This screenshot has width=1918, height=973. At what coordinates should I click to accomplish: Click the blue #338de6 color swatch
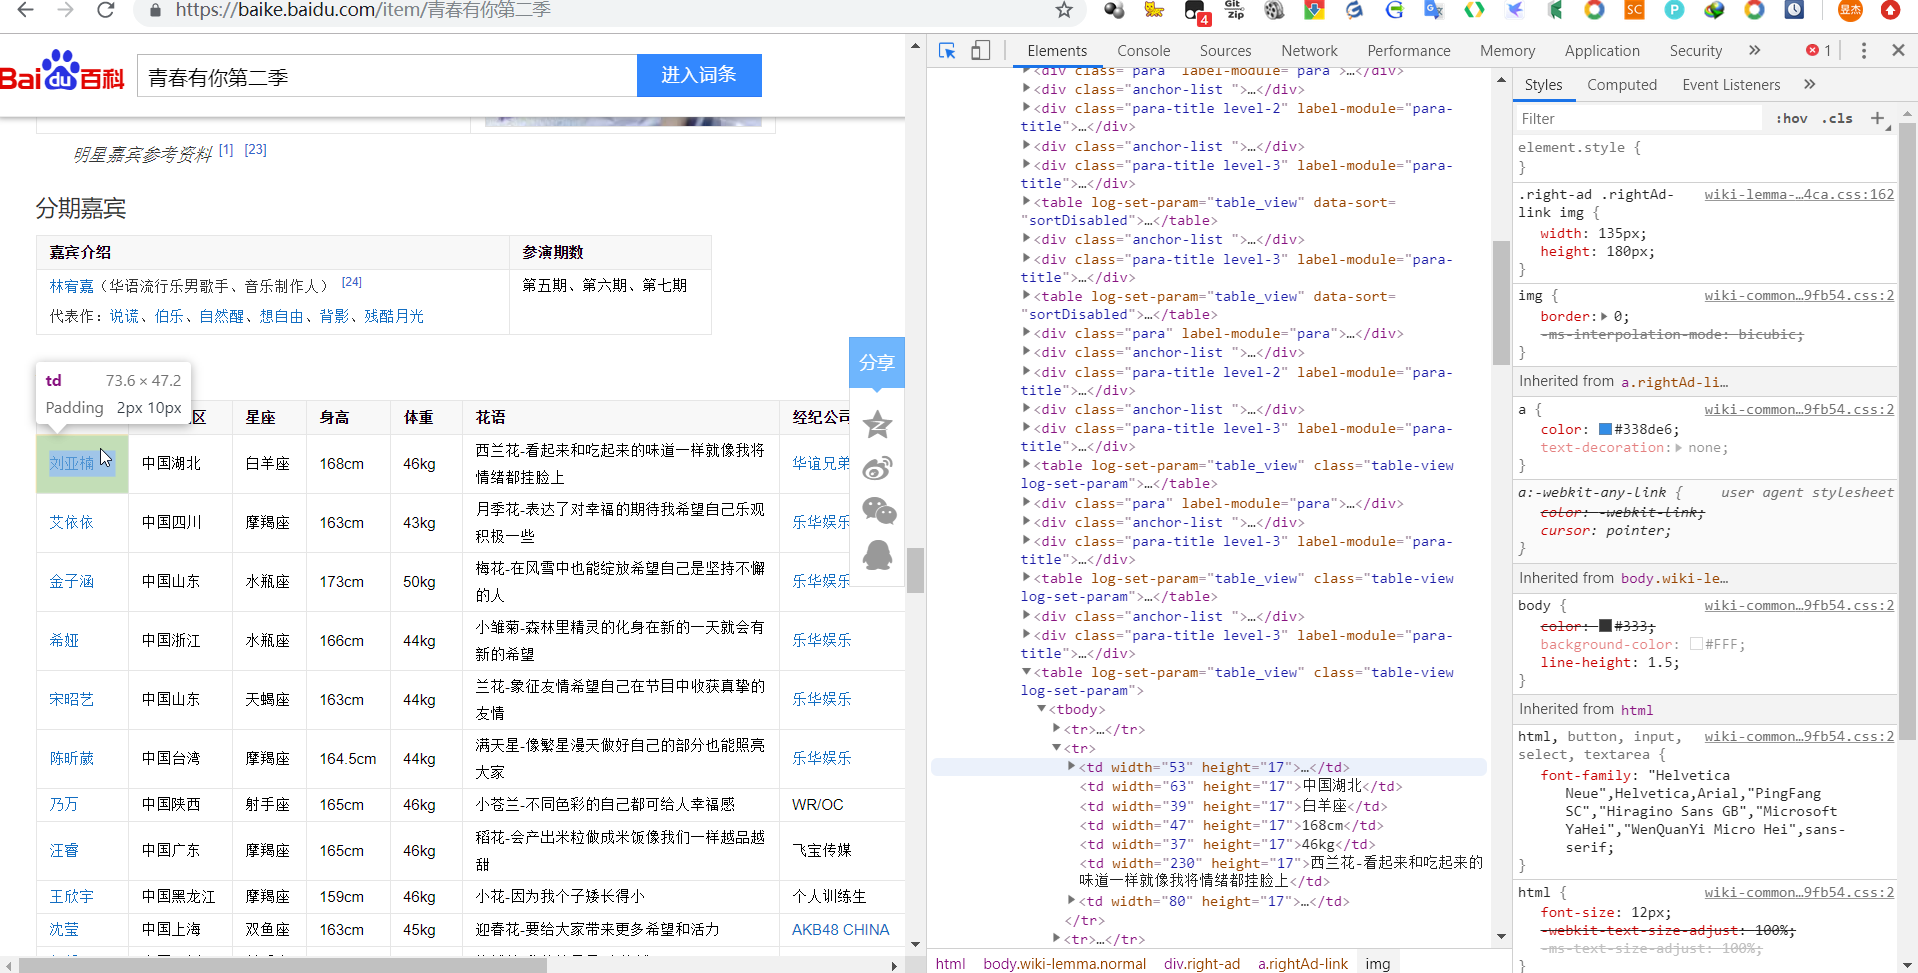[1607, 429]
